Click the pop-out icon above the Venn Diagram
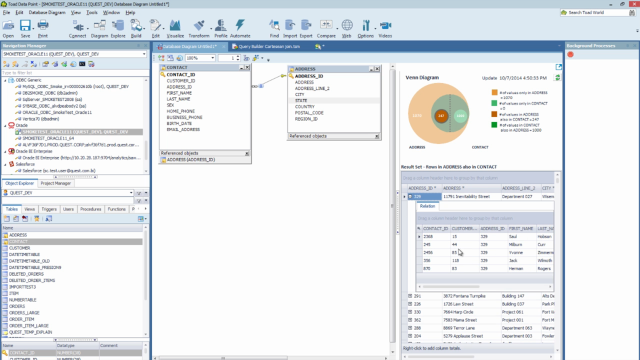Image resolution: width=640 pixels, height=360 pixels. click(x=559, y=67)
